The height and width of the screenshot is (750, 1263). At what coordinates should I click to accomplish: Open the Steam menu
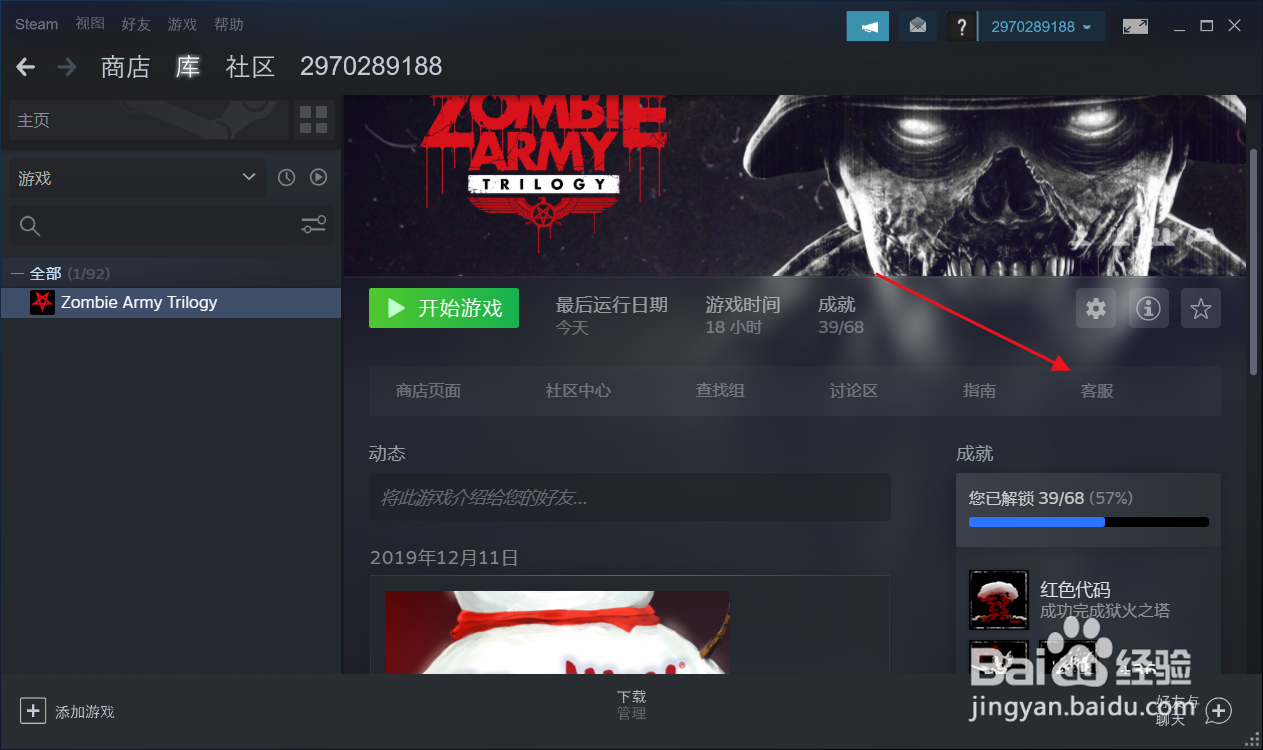tap(36, 24)
